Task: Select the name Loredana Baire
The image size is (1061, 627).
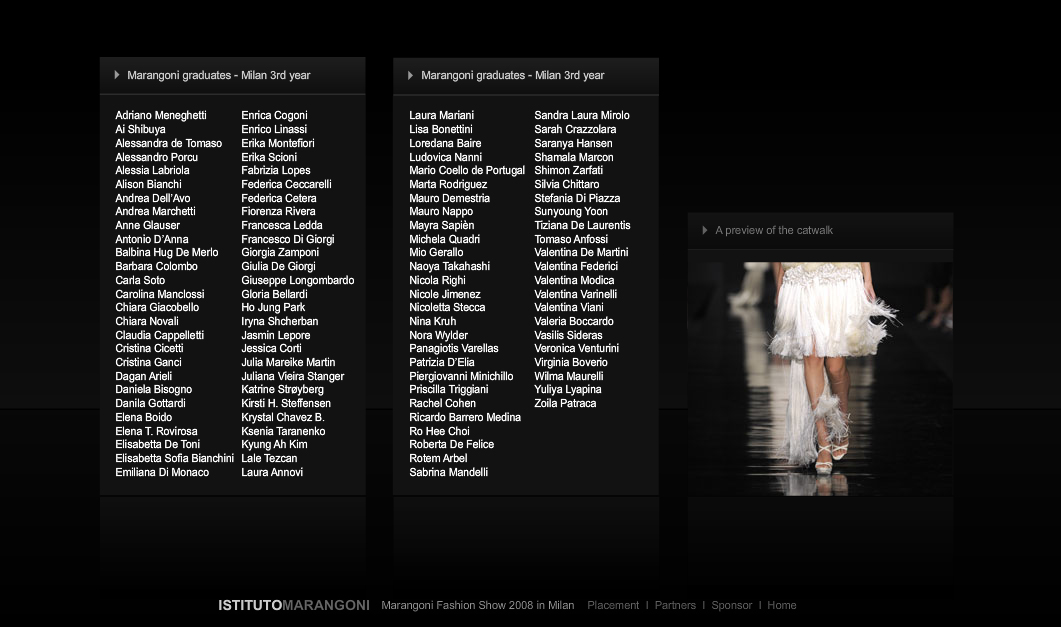Action: 445,143
